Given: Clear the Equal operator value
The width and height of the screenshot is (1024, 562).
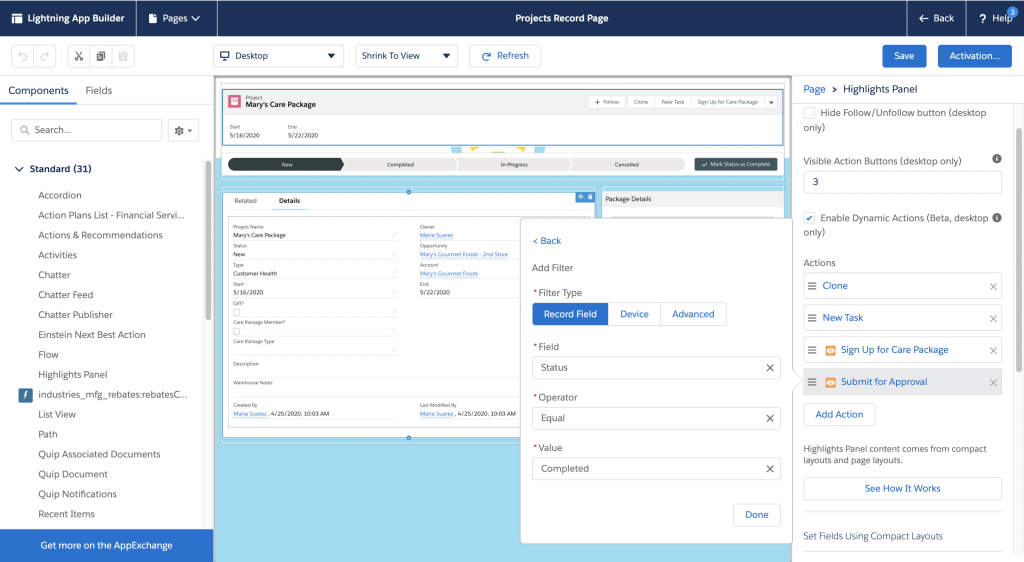Looking at the screenshot, I should pos(770,418).
